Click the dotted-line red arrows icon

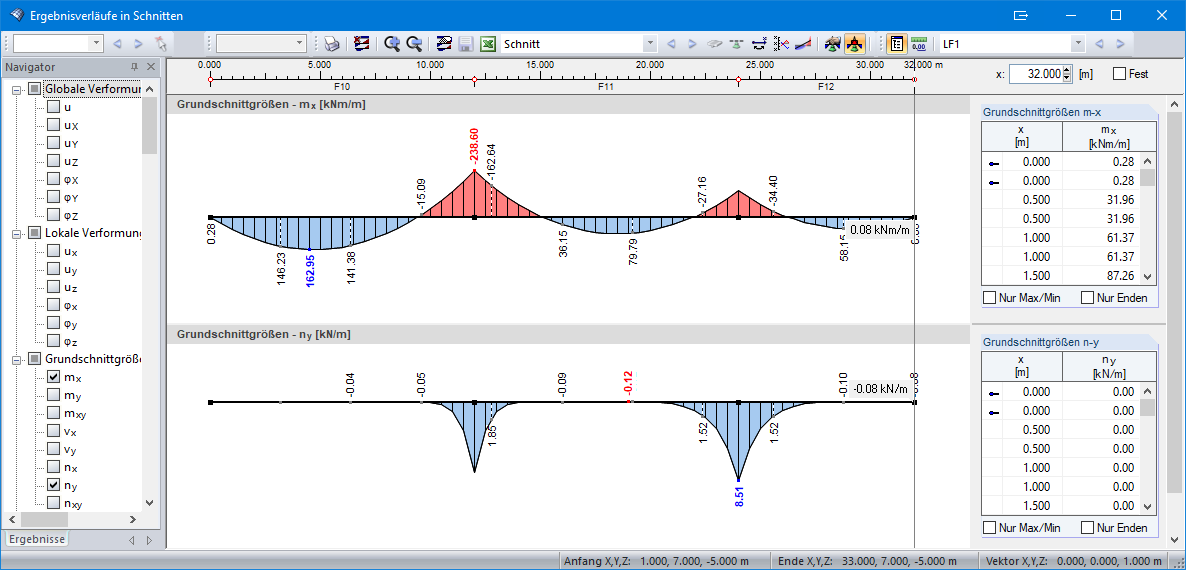pyautogui.click(x=782, y=44)
